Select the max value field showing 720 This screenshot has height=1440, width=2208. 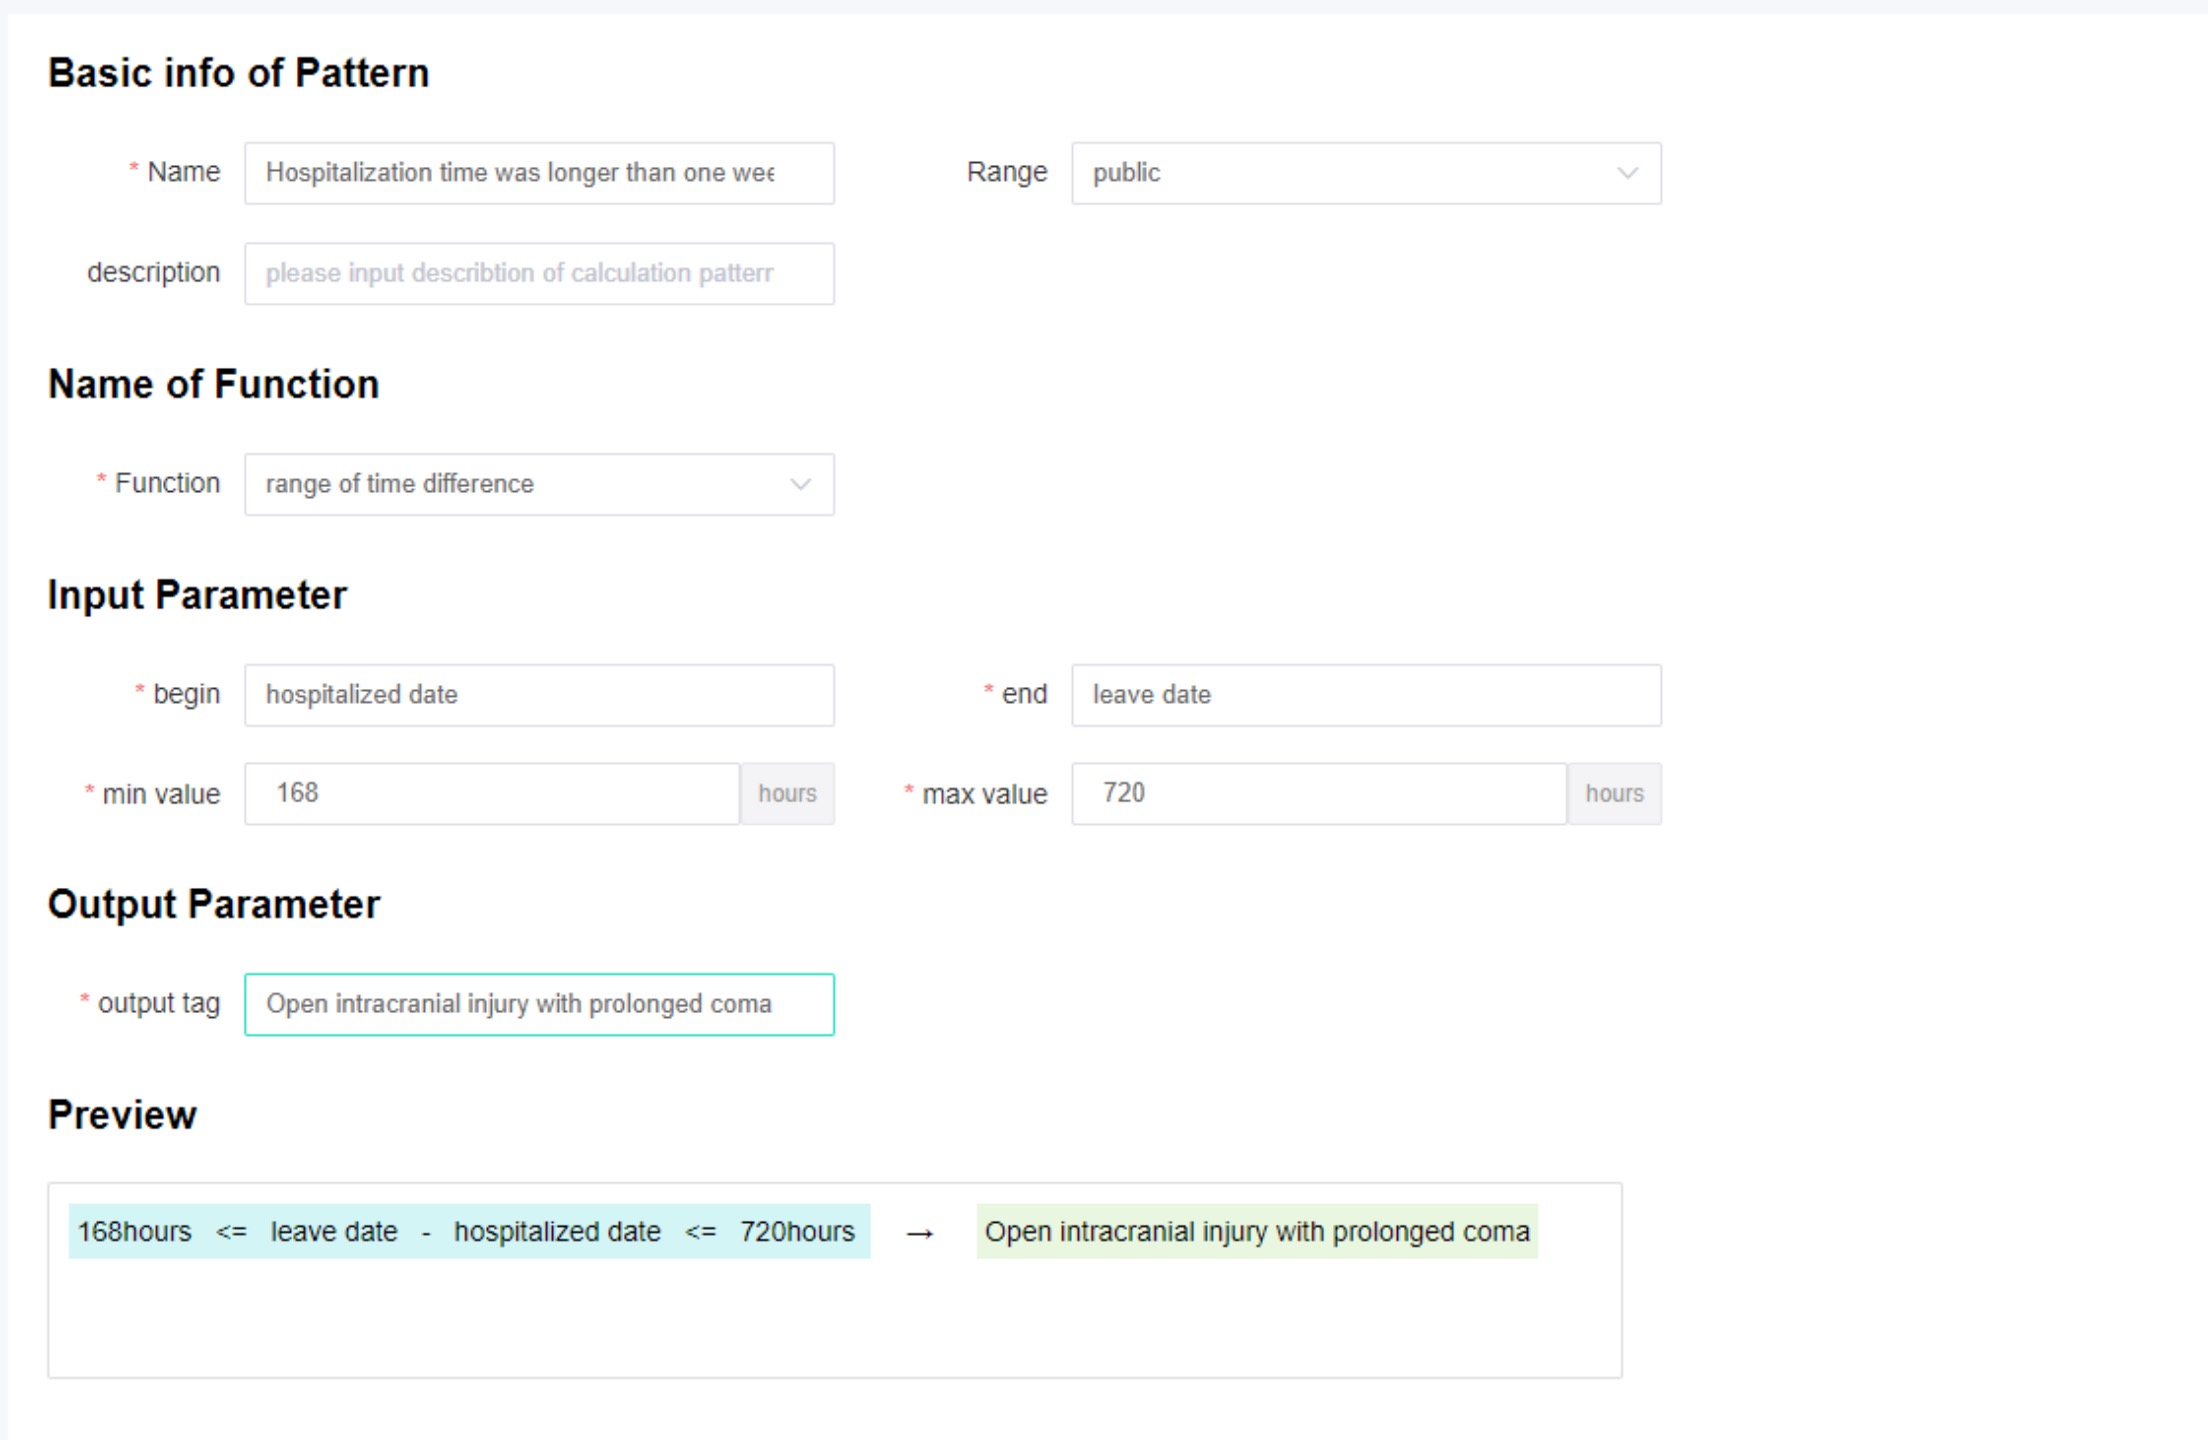click(1319, 793)
